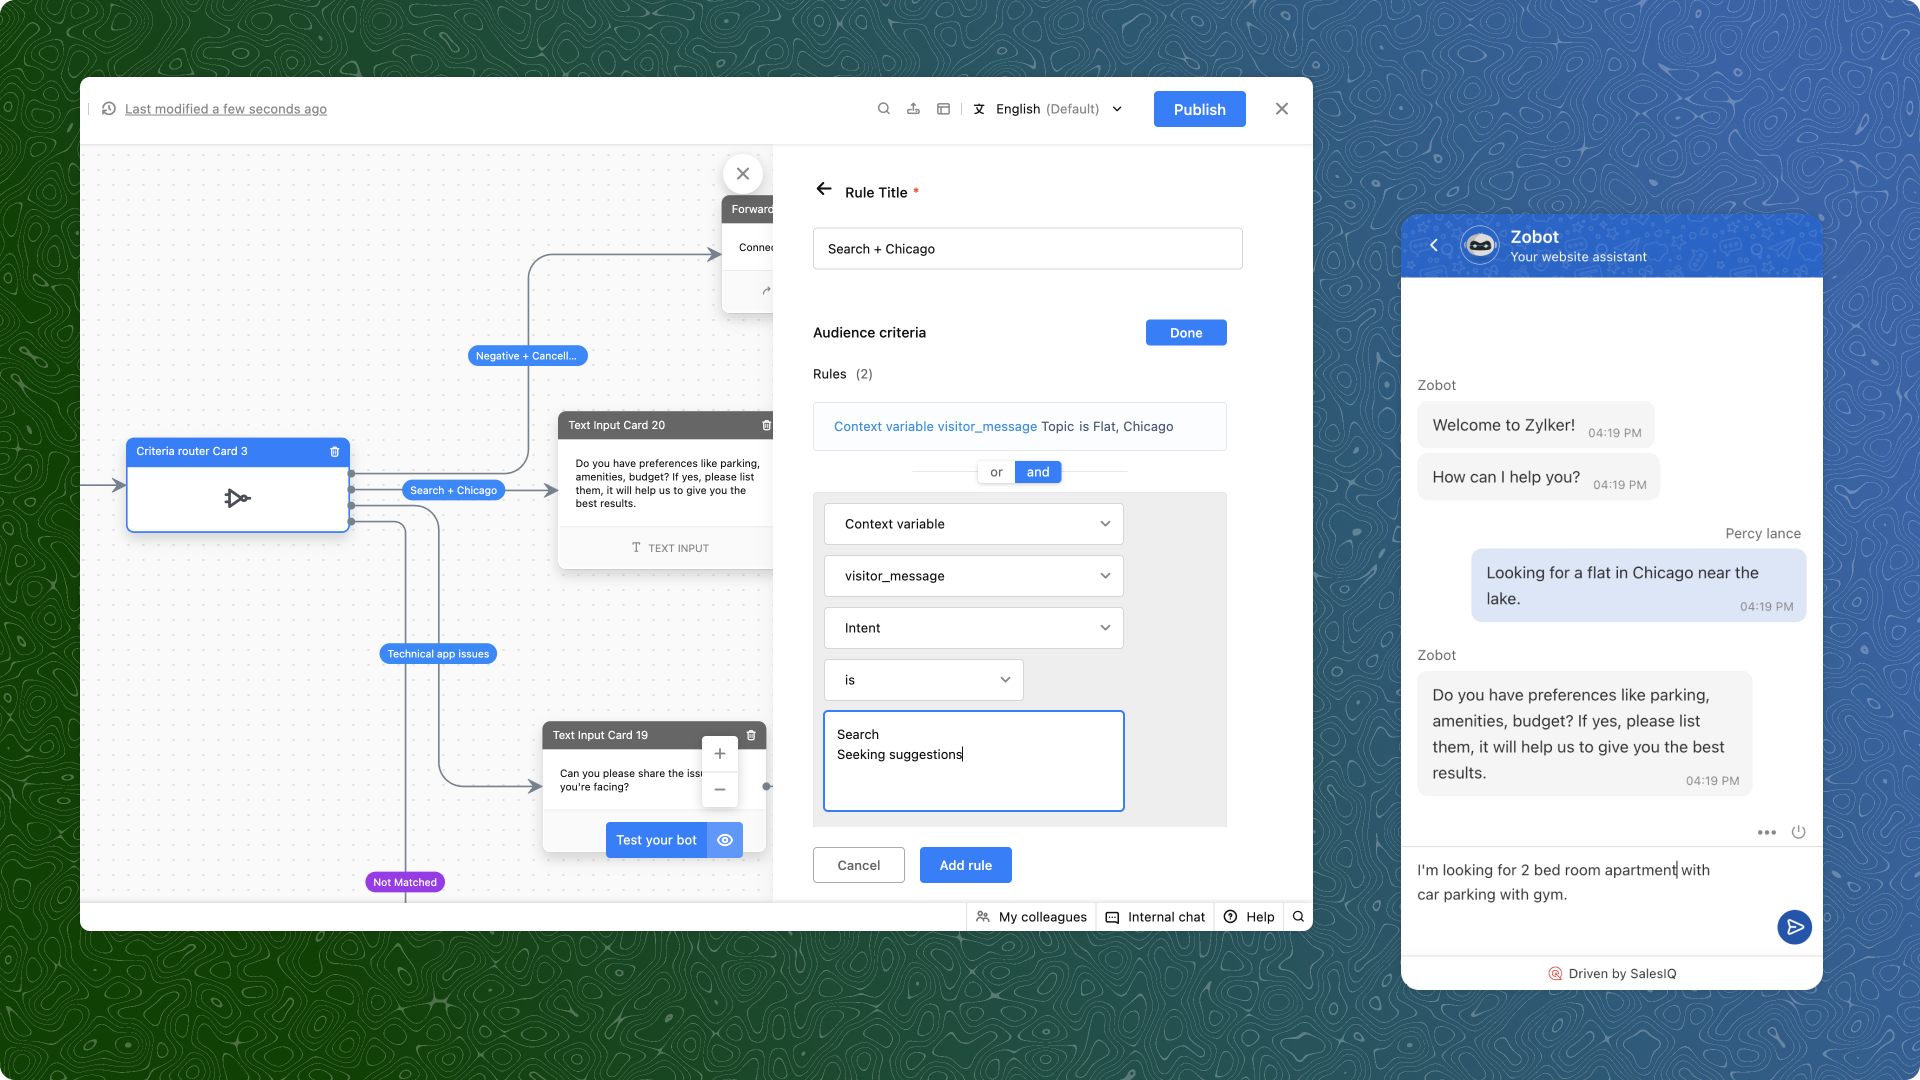Click trash icon on Text Input Card 20
Screen dimensions: 1920x1080
(767, 426)
